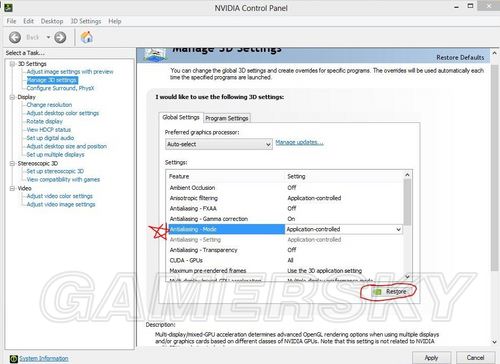Click the NVIDIA app icon in title bar

pos(8,7)
